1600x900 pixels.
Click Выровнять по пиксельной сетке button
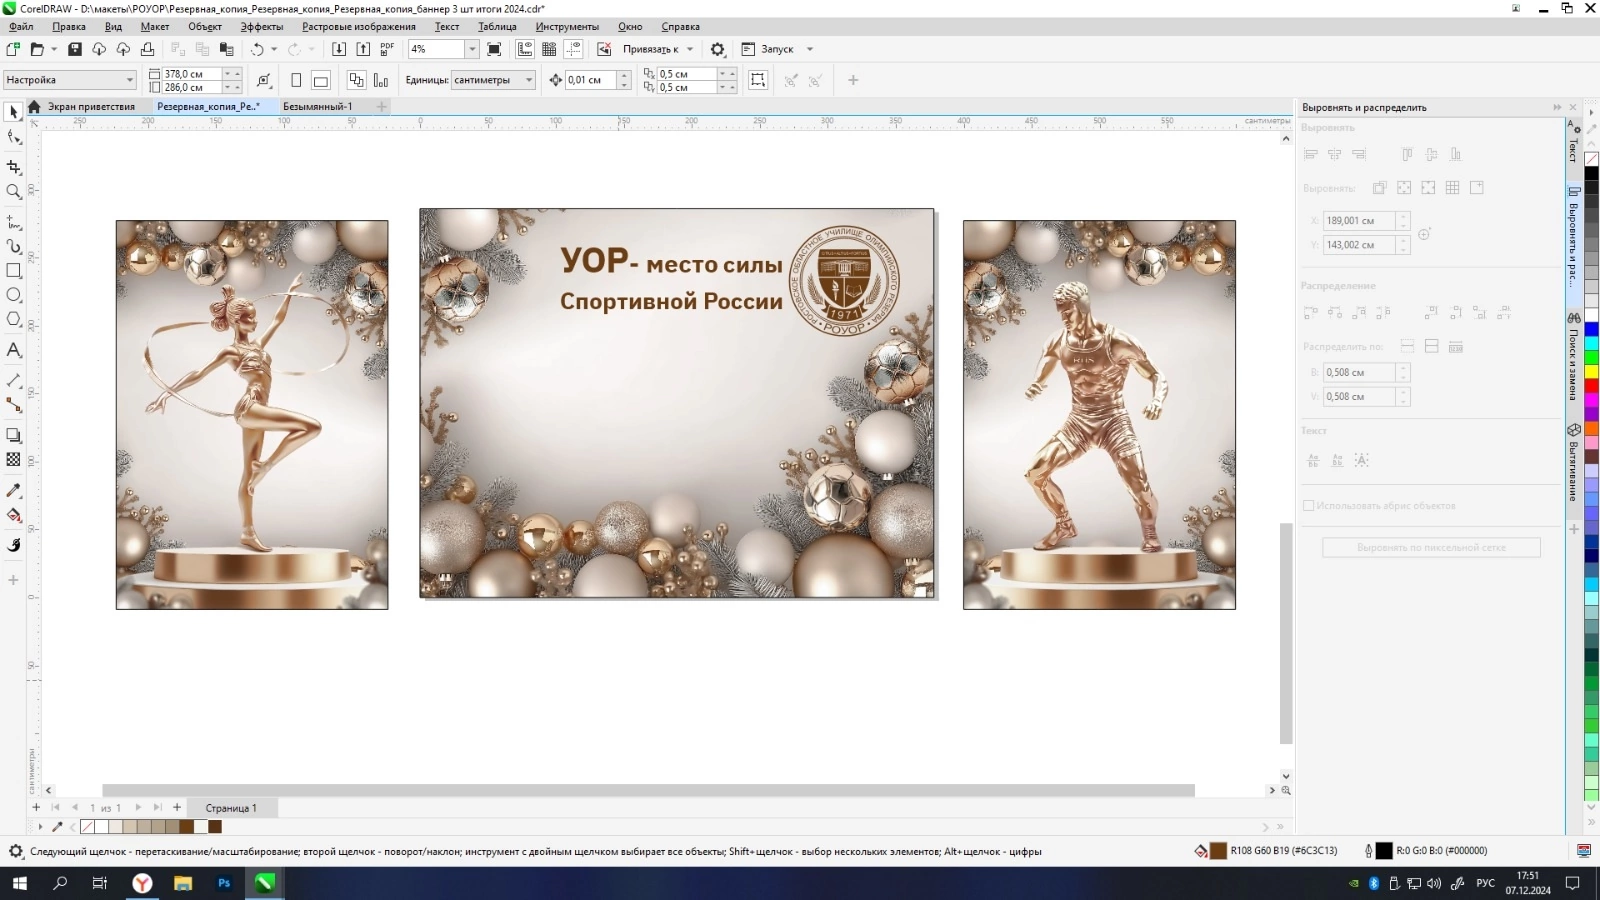[1431, 548]
